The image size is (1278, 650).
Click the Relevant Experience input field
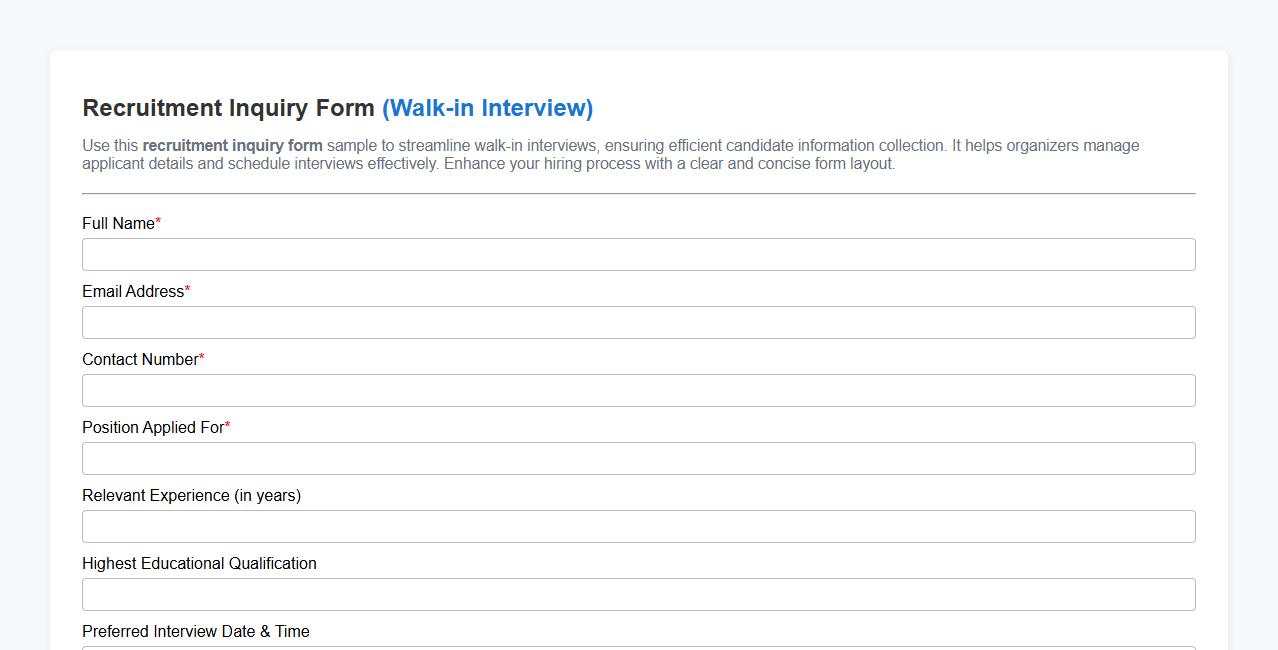click(x=639, y=526)
